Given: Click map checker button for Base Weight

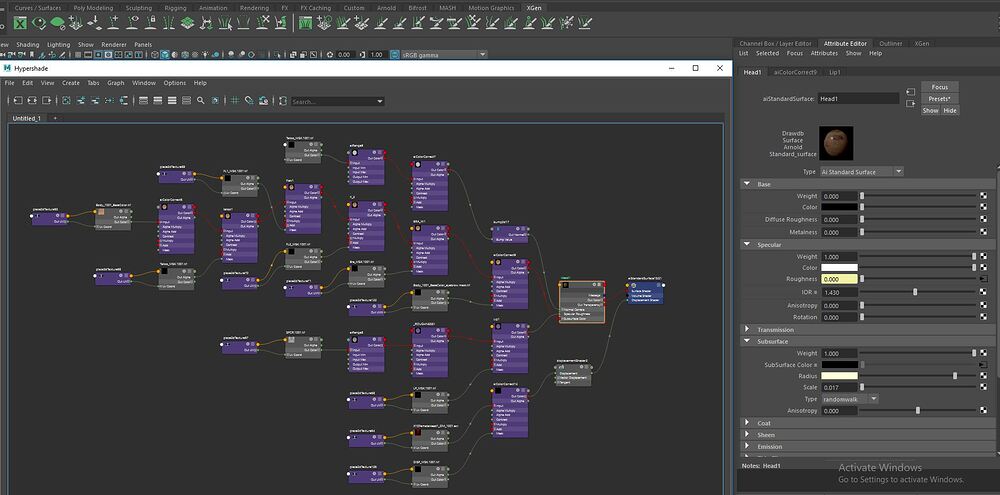Looking at the screenshot, I should coord(983,196).
